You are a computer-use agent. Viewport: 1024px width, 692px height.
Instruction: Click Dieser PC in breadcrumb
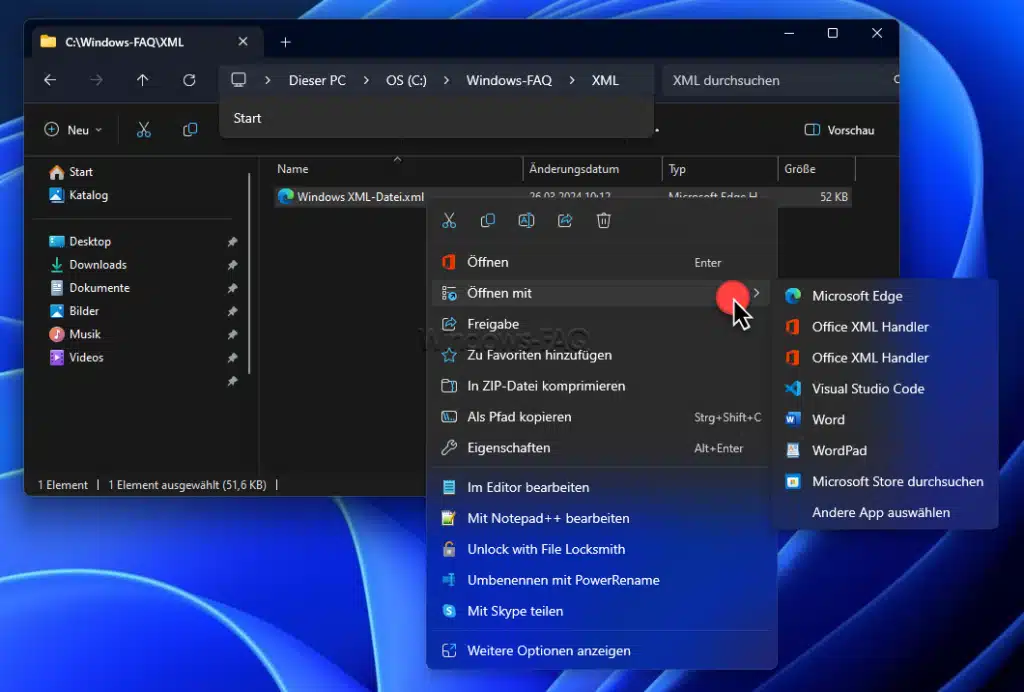317,80
